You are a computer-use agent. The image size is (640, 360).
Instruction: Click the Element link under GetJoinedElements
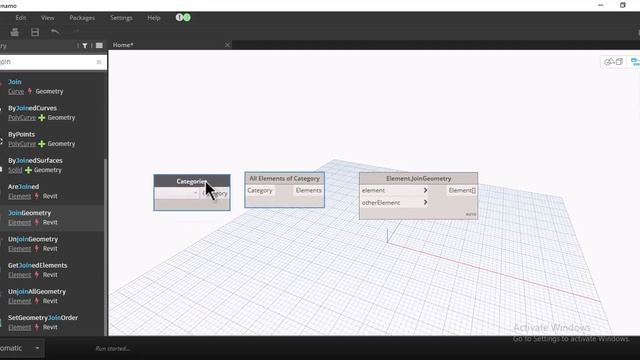pyautogui.click(x=20, y=275)
